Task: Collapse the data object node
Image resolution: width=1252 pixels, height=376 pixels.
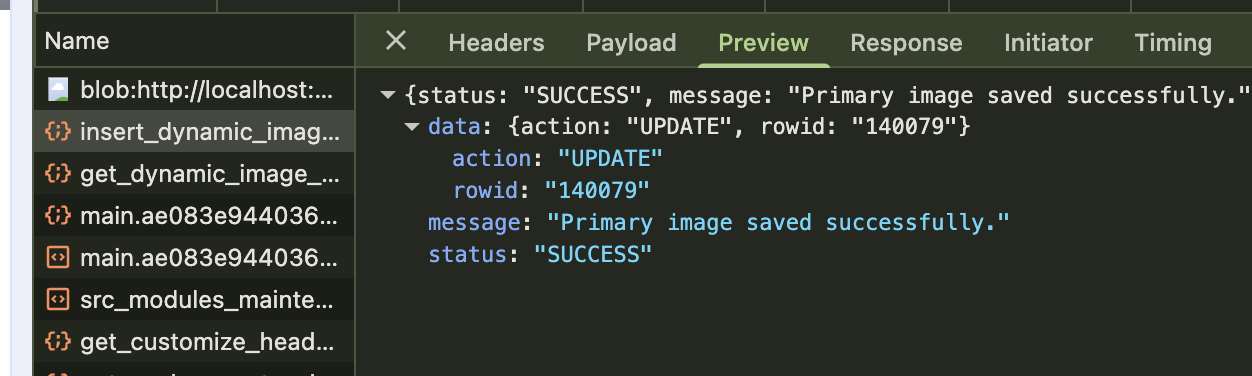Action: pos(411,127)
